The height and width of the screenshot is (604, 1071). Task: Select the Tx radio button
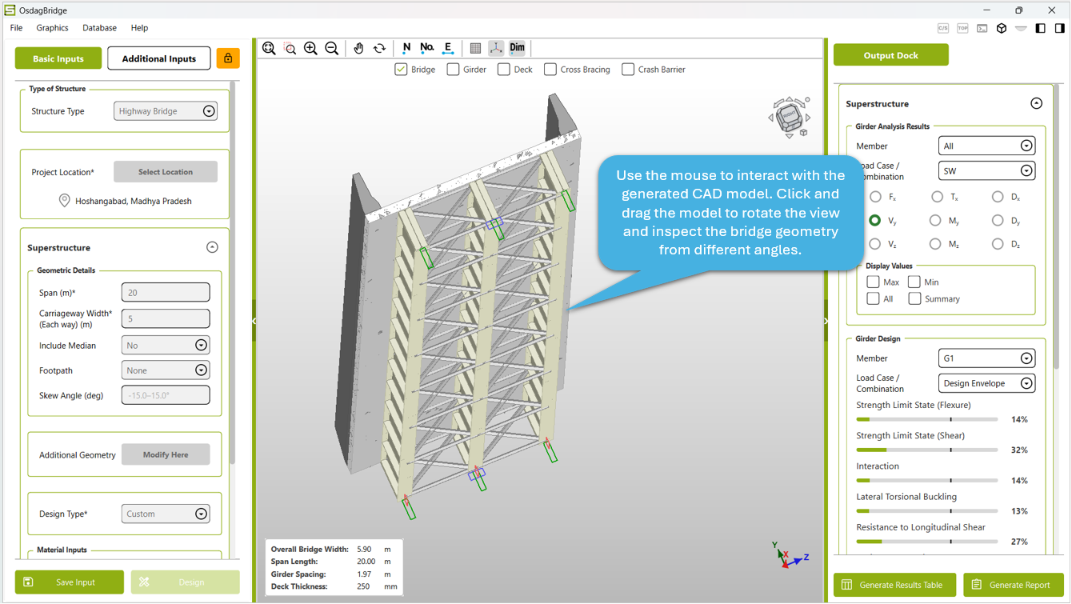pyautogui.click(x=937, y=197)
